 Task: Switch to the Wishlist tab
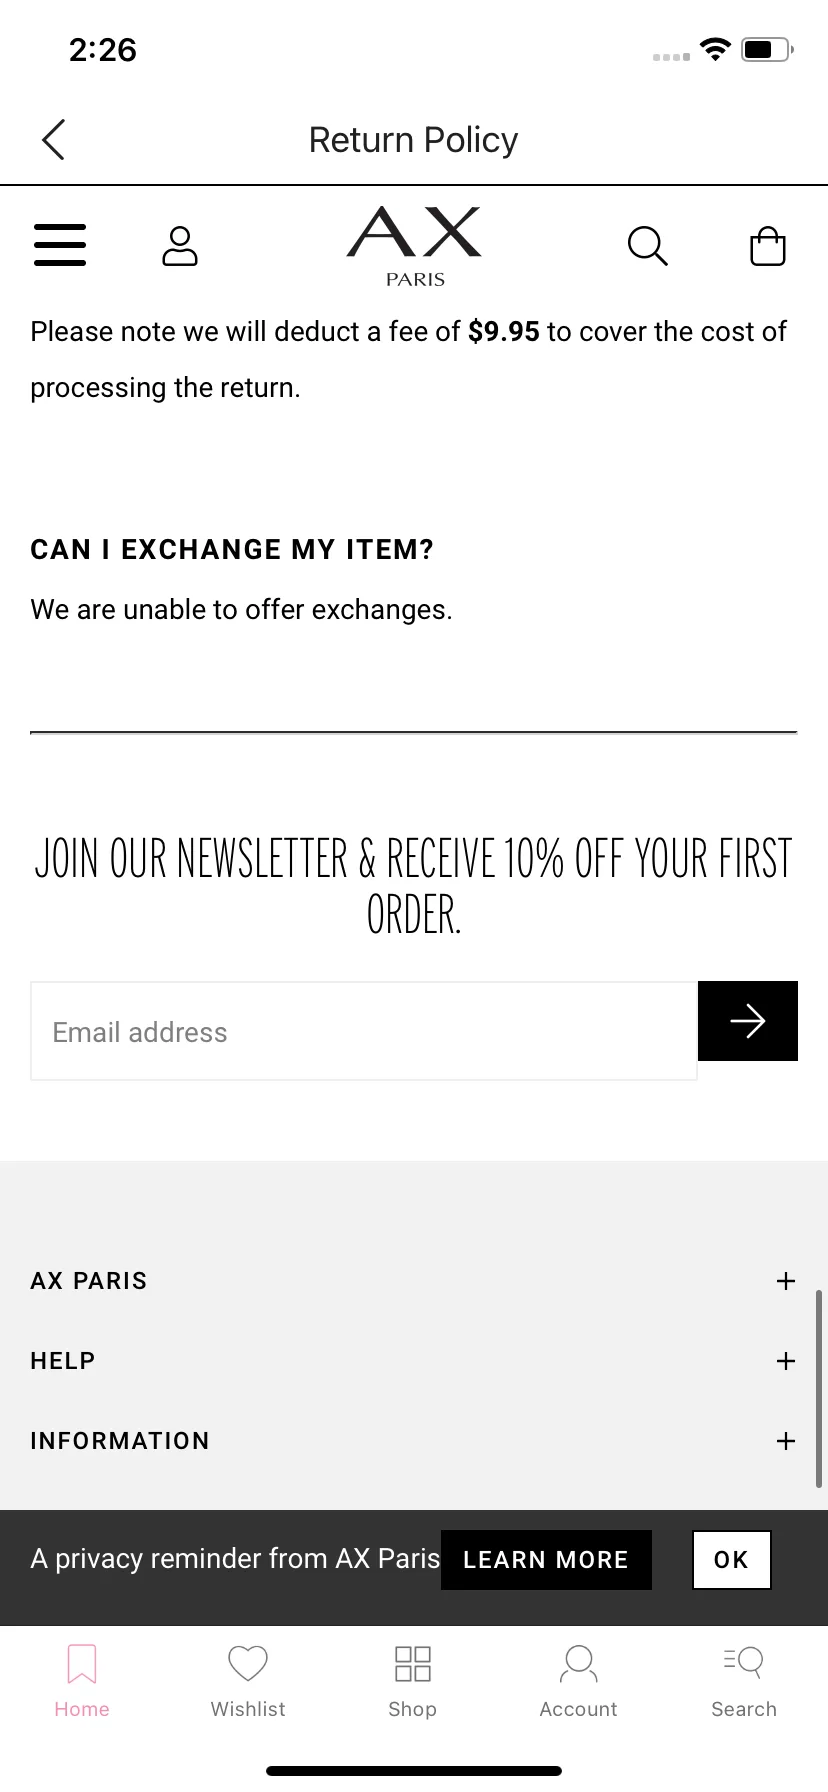pos(248,1680)
